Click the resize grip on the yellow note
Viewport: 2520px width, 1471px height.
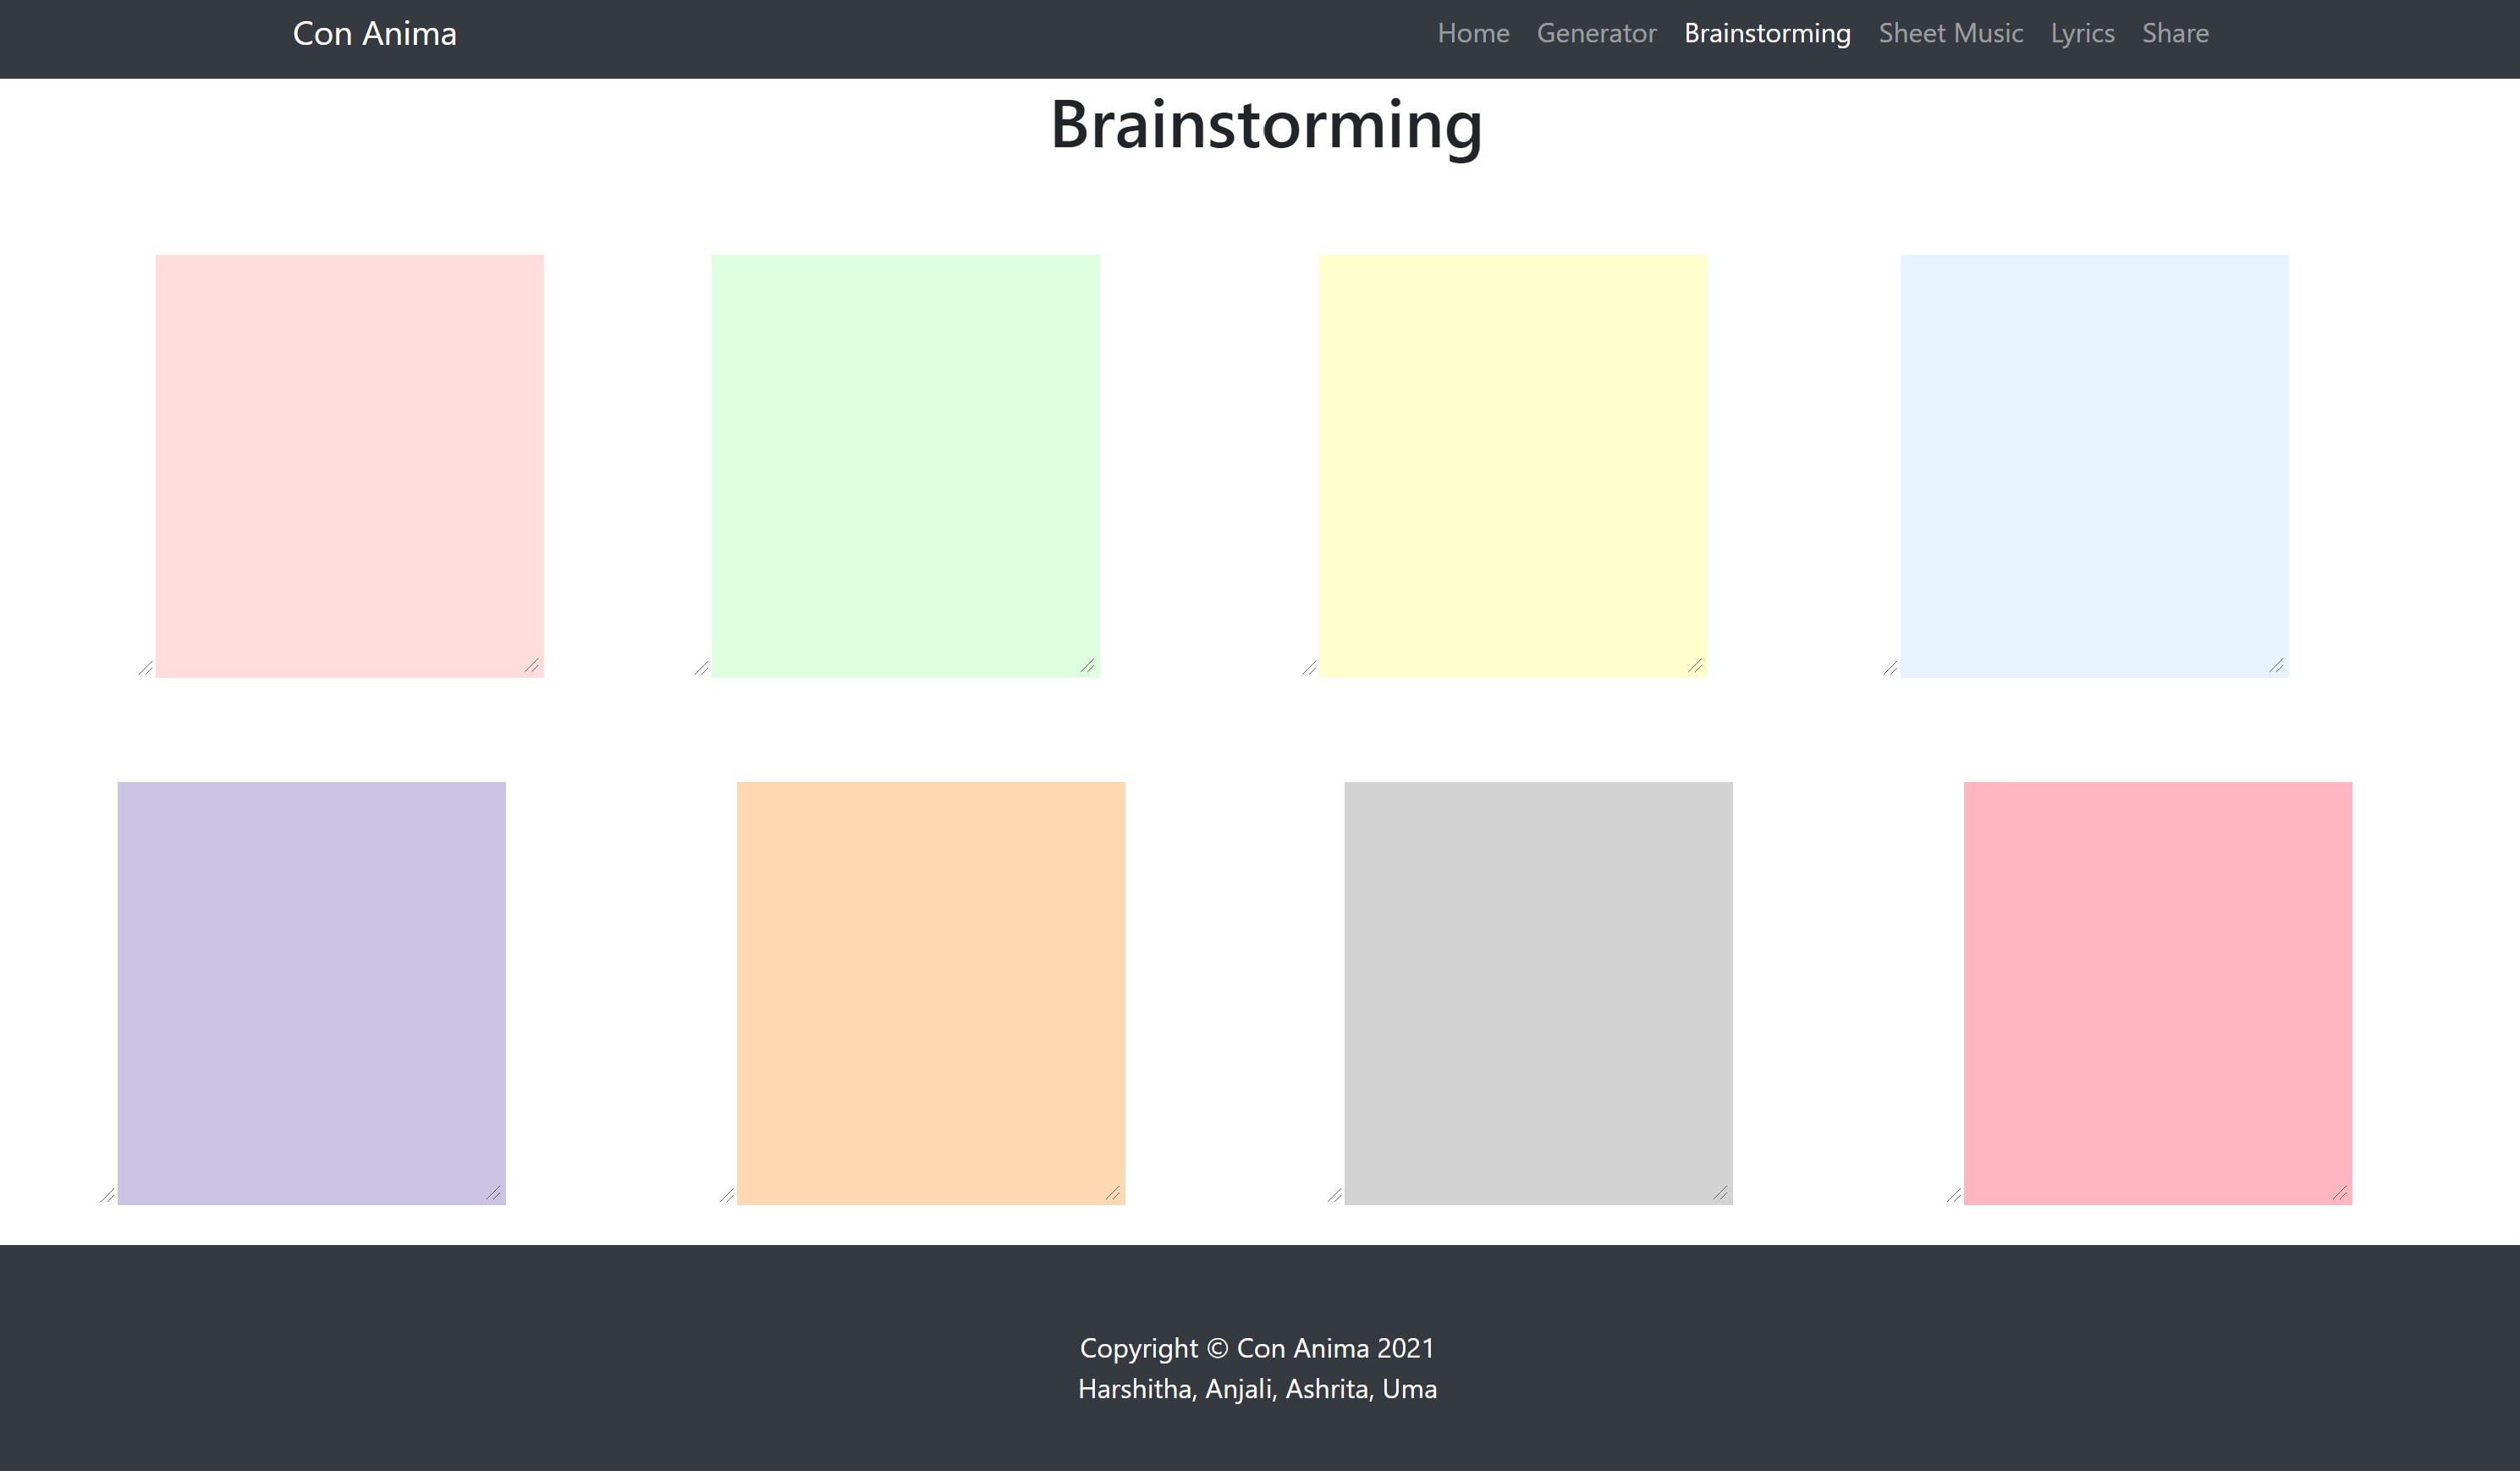click(x=1696, y=666)
